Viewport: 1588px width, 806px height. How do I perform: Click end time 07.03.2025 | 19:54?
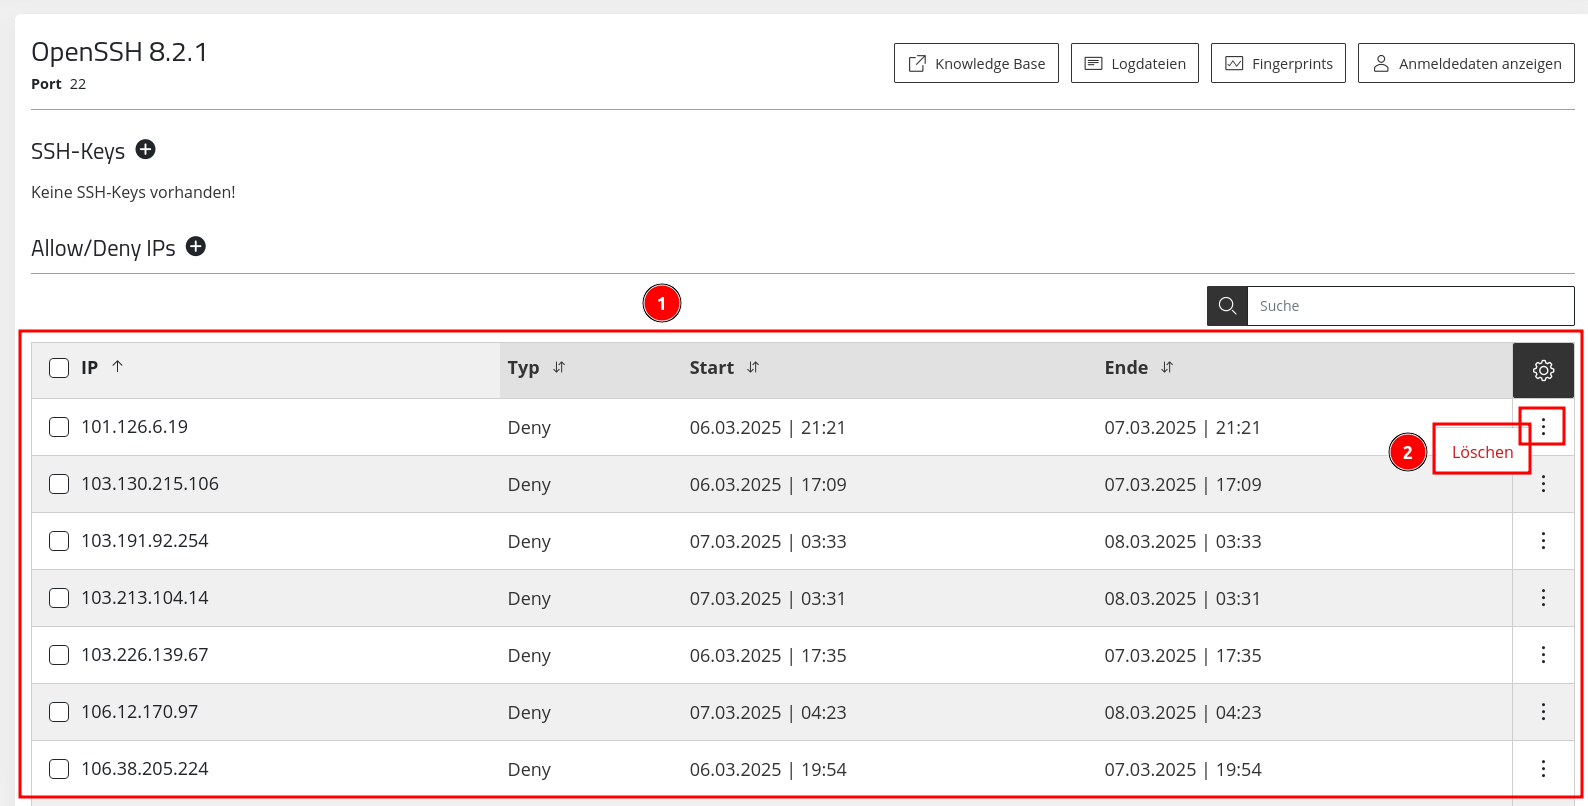click(1183, 770)
